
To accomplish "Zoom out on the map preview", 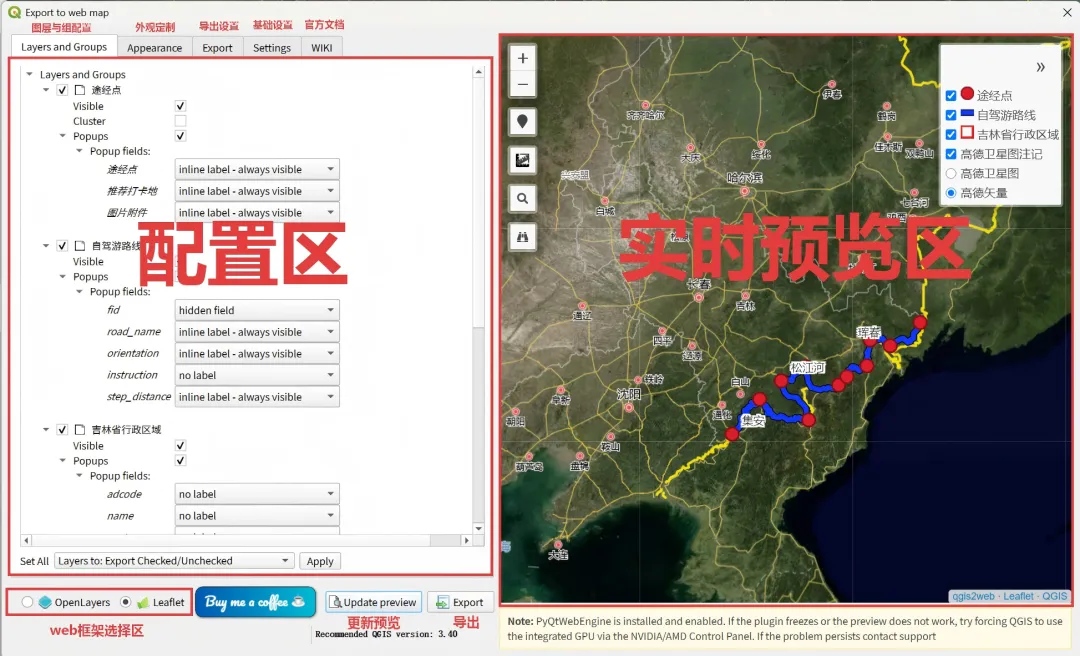I will coord(523,85).
